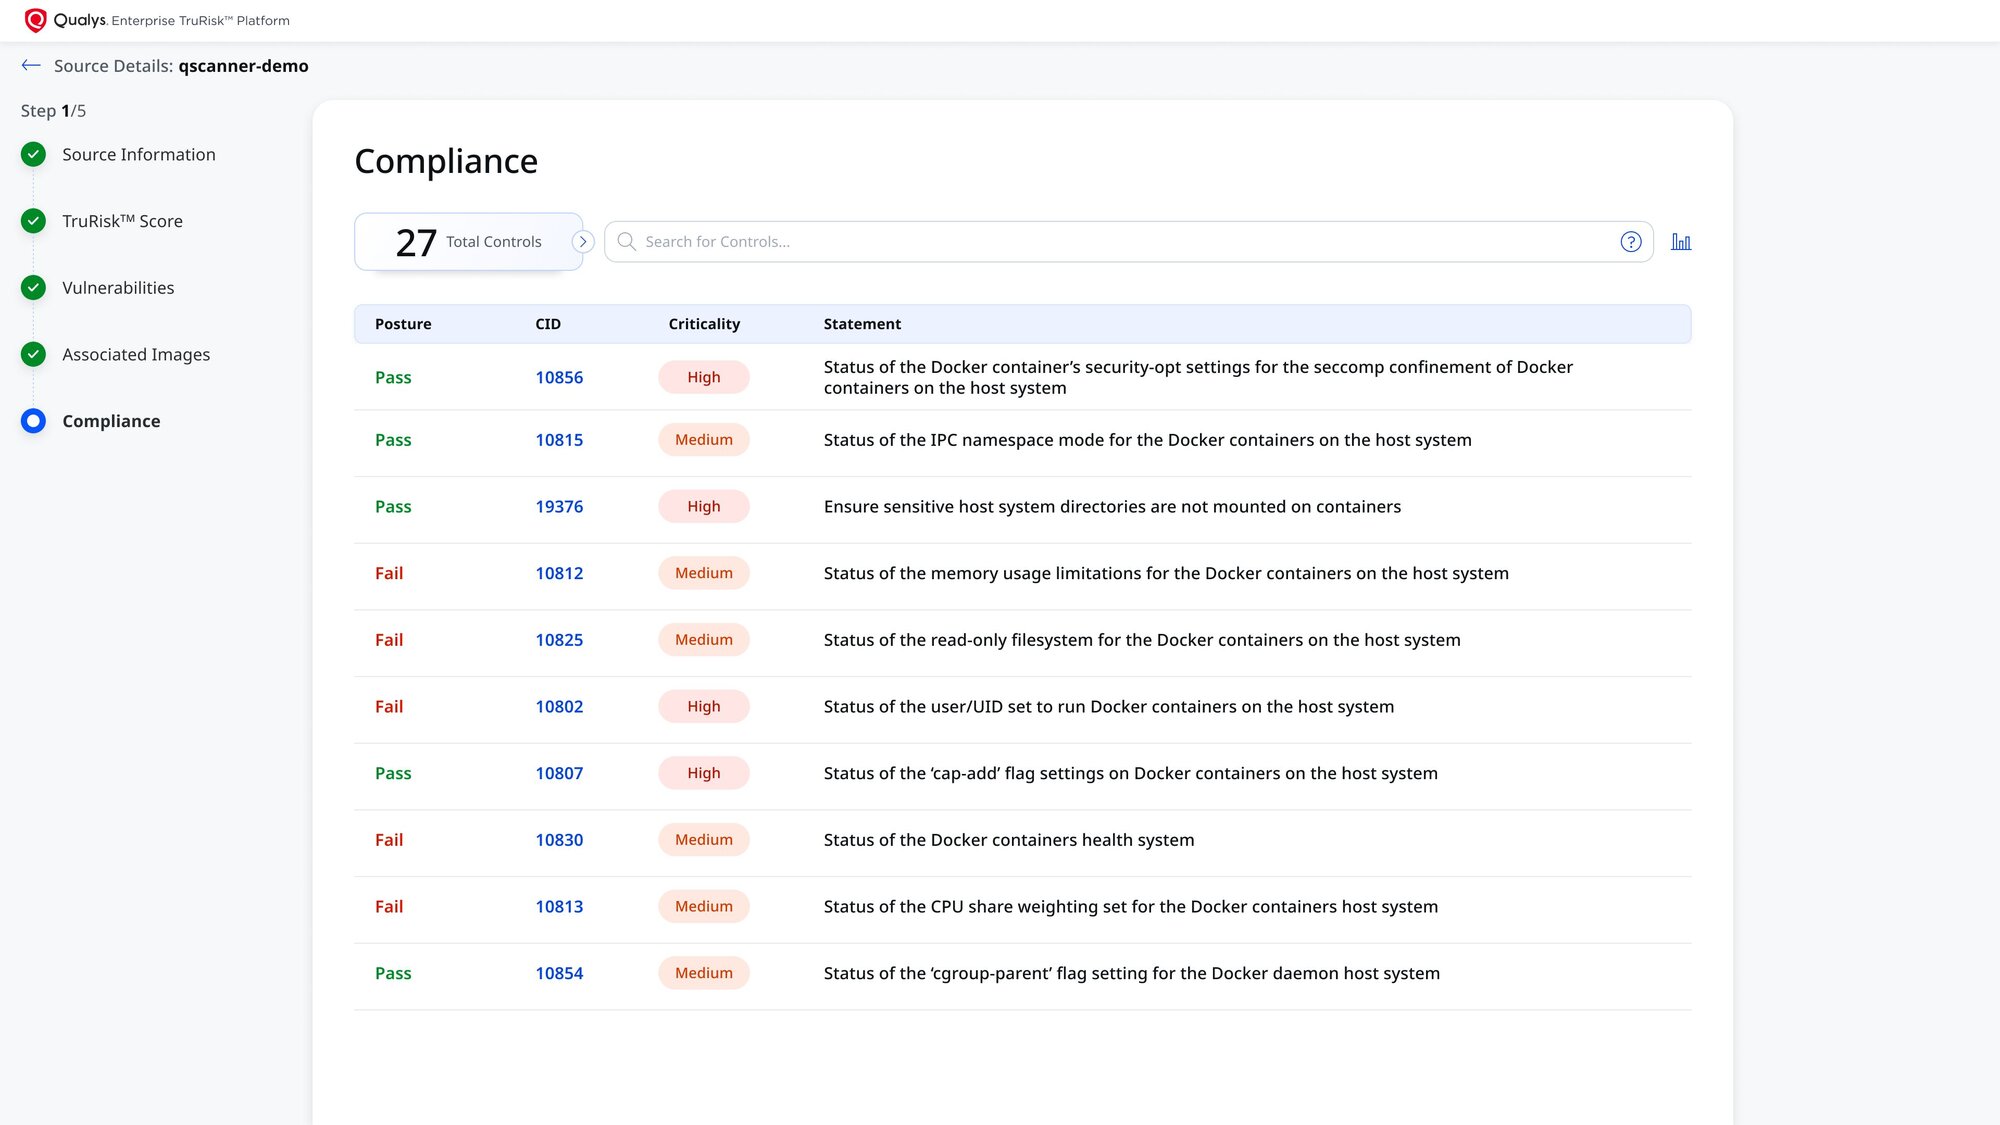Select the user/UID statement
Viewport: 2000px width, 1125px height.
(1109, 707)
